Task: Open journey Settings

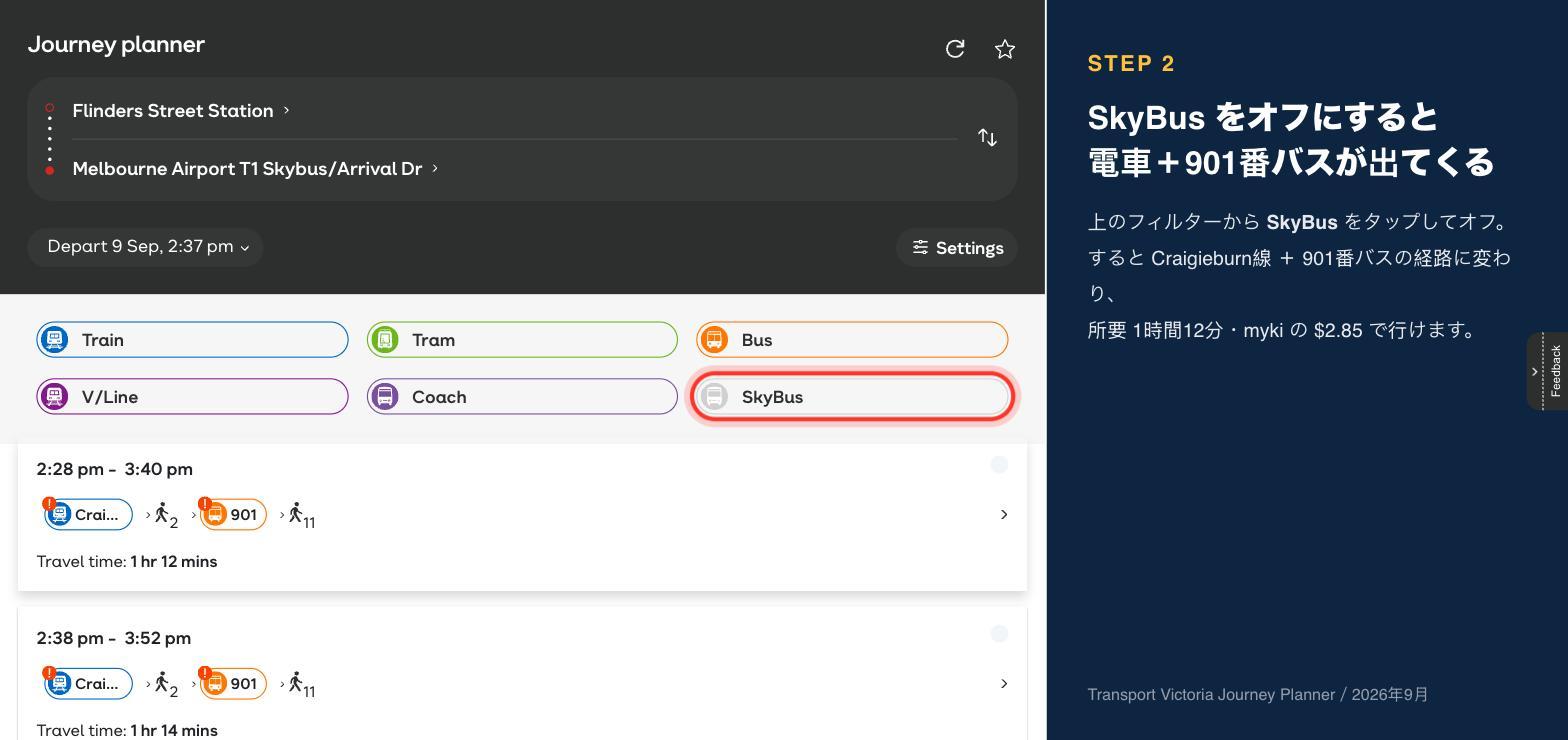Action: pyautogui.click(x=957, y=248)
